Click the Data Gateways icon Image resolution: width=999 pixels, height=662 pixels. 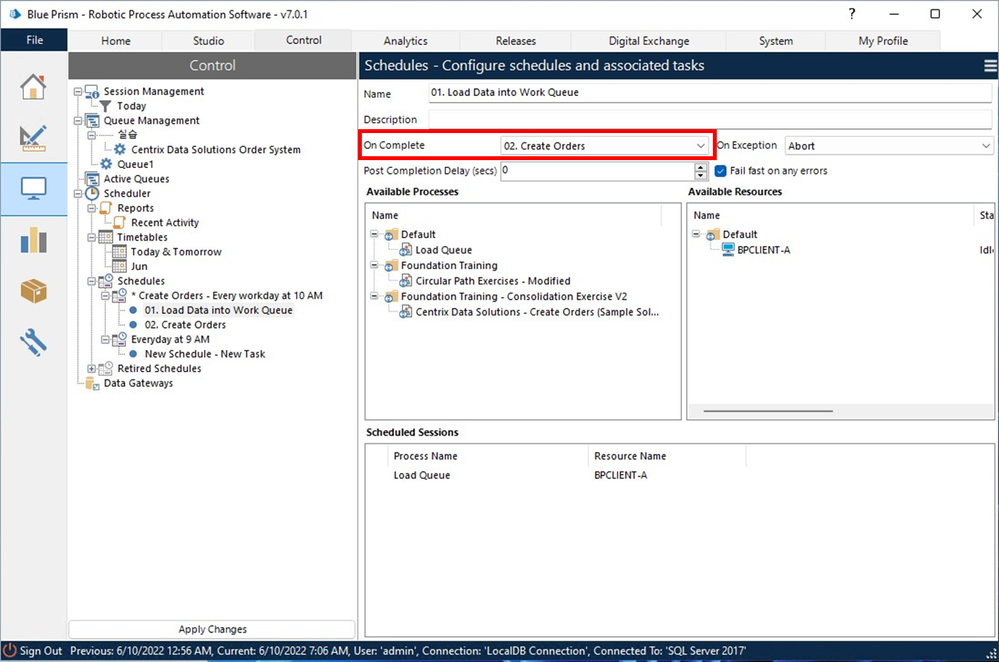92,383
